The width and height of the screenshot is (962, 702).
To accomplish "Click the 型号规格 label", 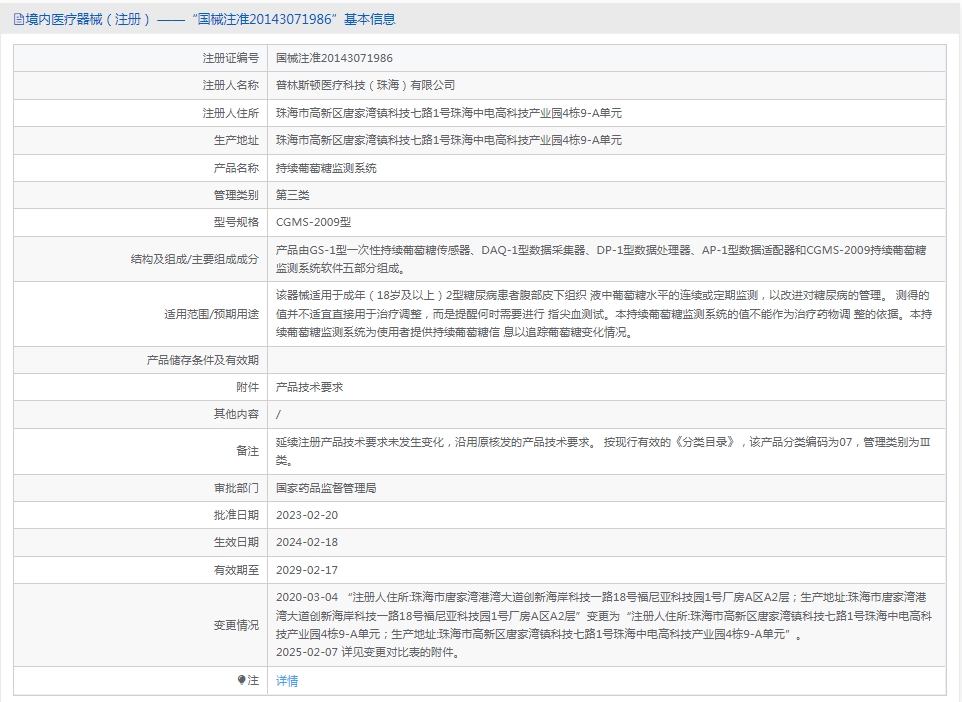I will [236, 222].
